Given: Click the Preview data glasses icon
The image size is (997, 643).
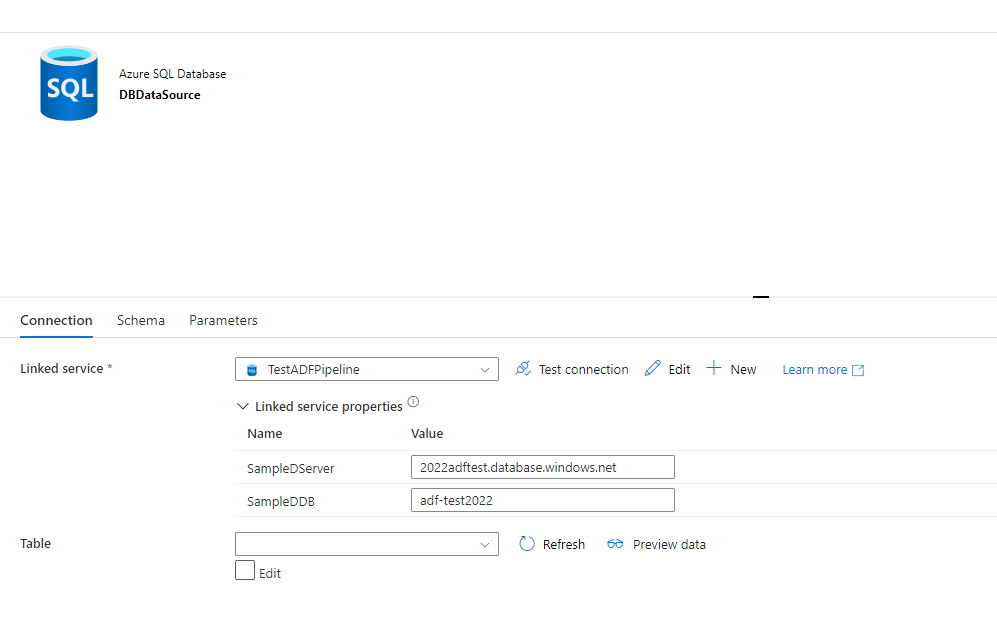Looking at the screenshot, I should [x=615, y=544].
